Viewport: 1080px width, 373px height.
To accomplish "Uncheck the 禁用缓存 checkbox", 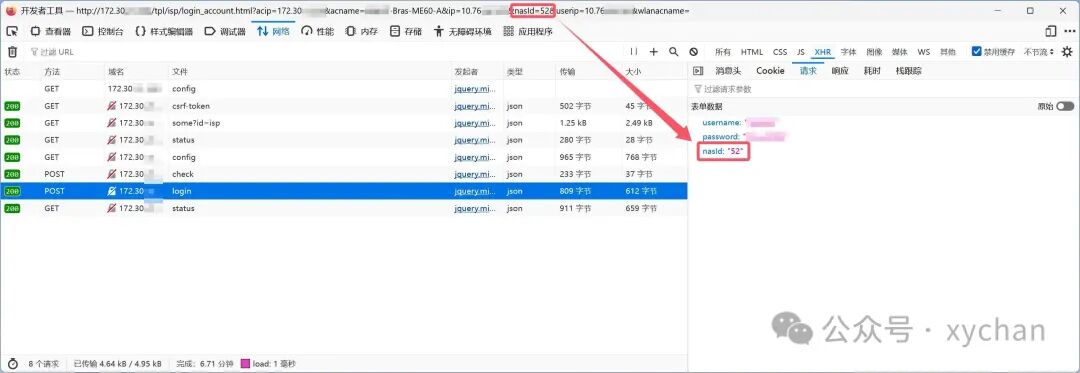I will tap(976, 52).
